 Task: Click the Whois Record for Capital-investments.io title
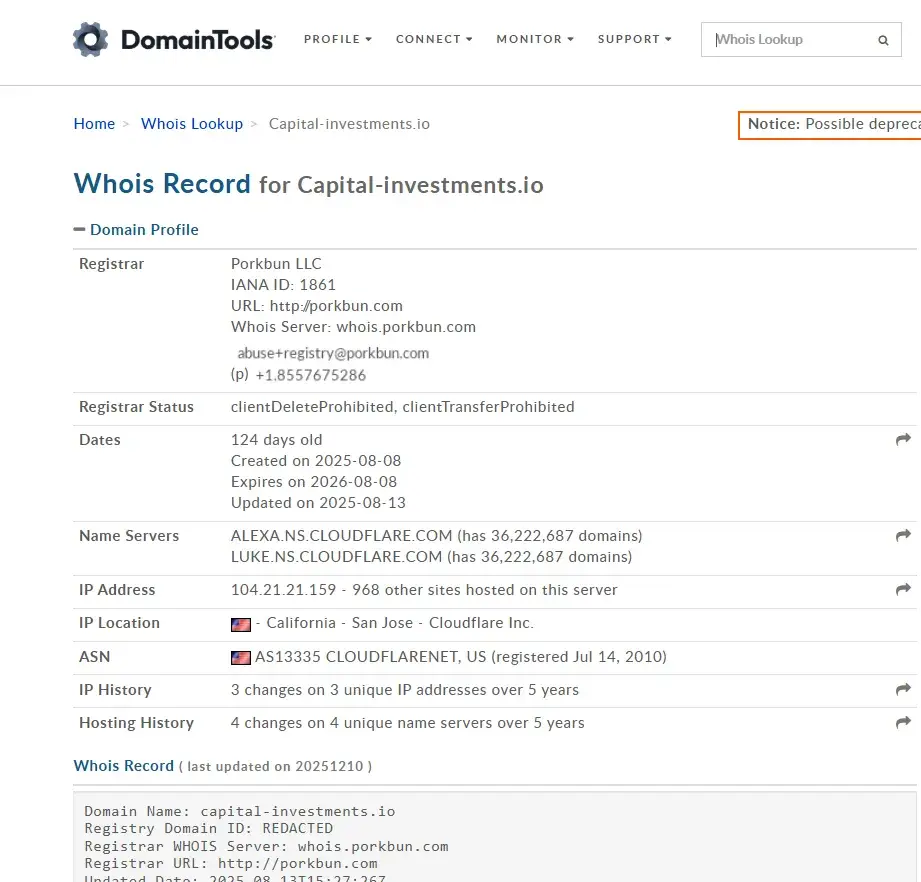pyautogui.click(x=308, y=184)
